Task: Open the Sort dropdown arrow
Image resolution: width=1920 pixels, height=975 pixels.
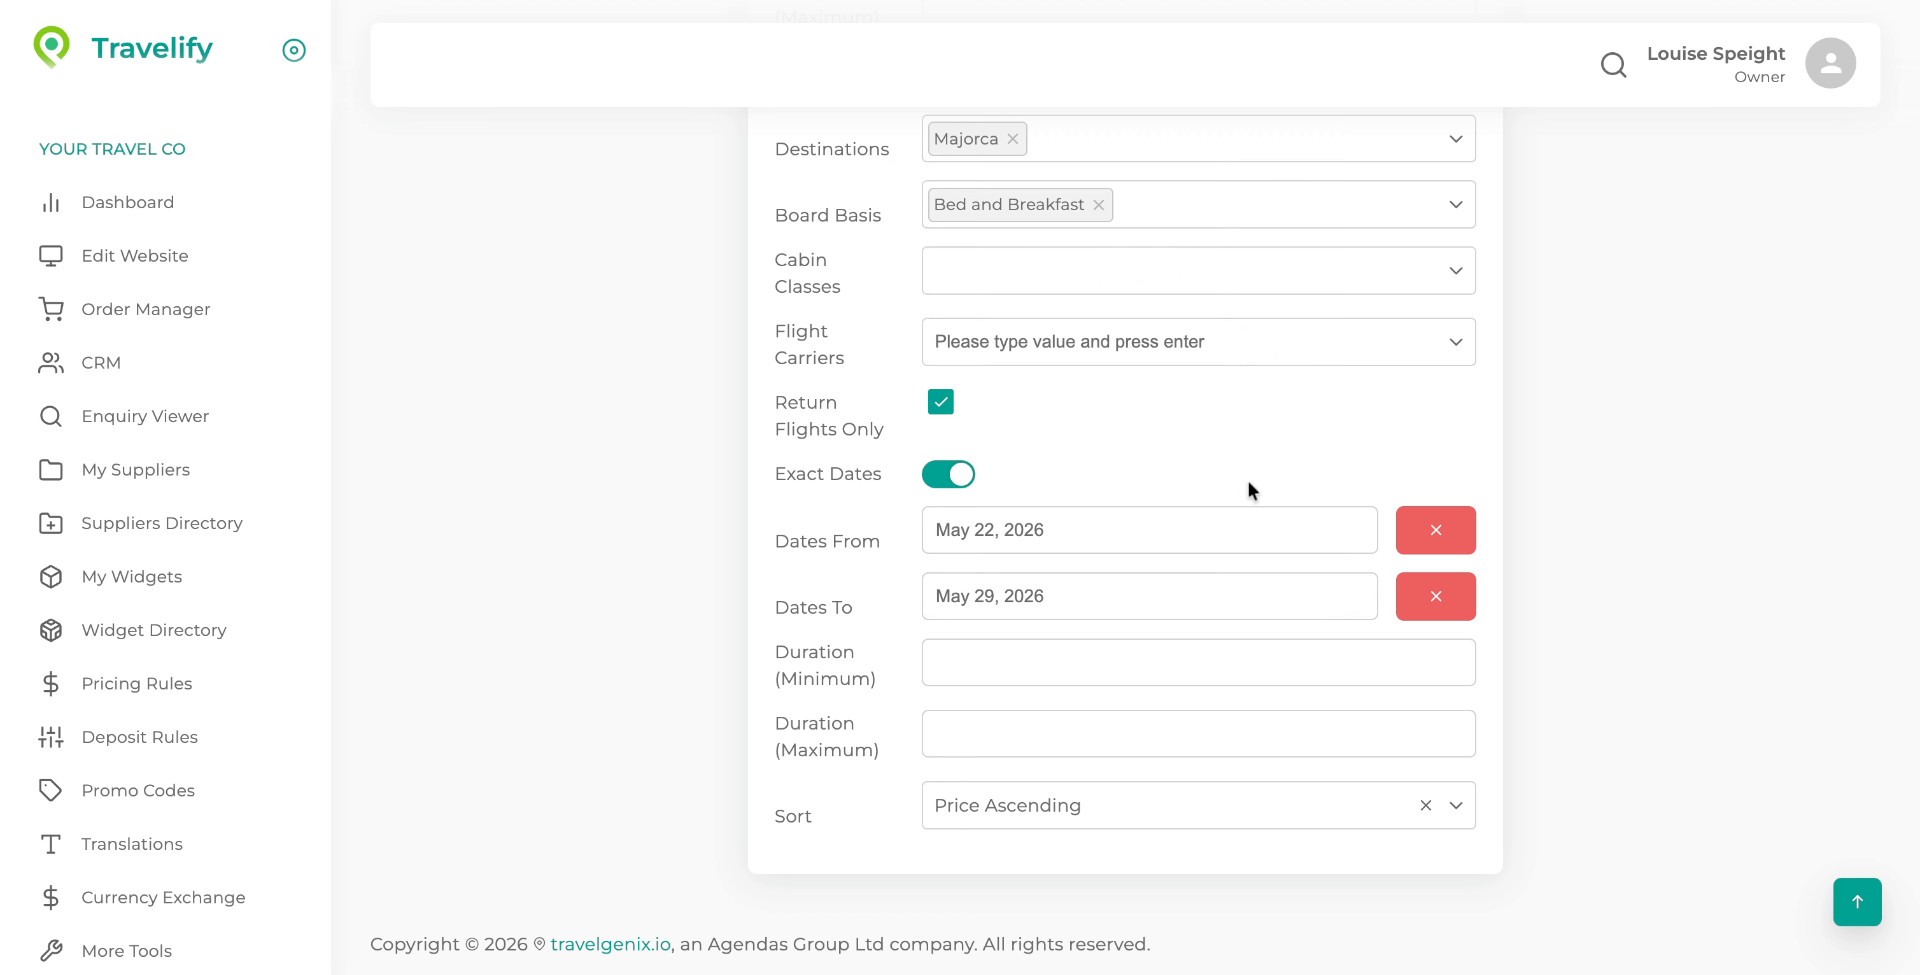Action: 1456,806
